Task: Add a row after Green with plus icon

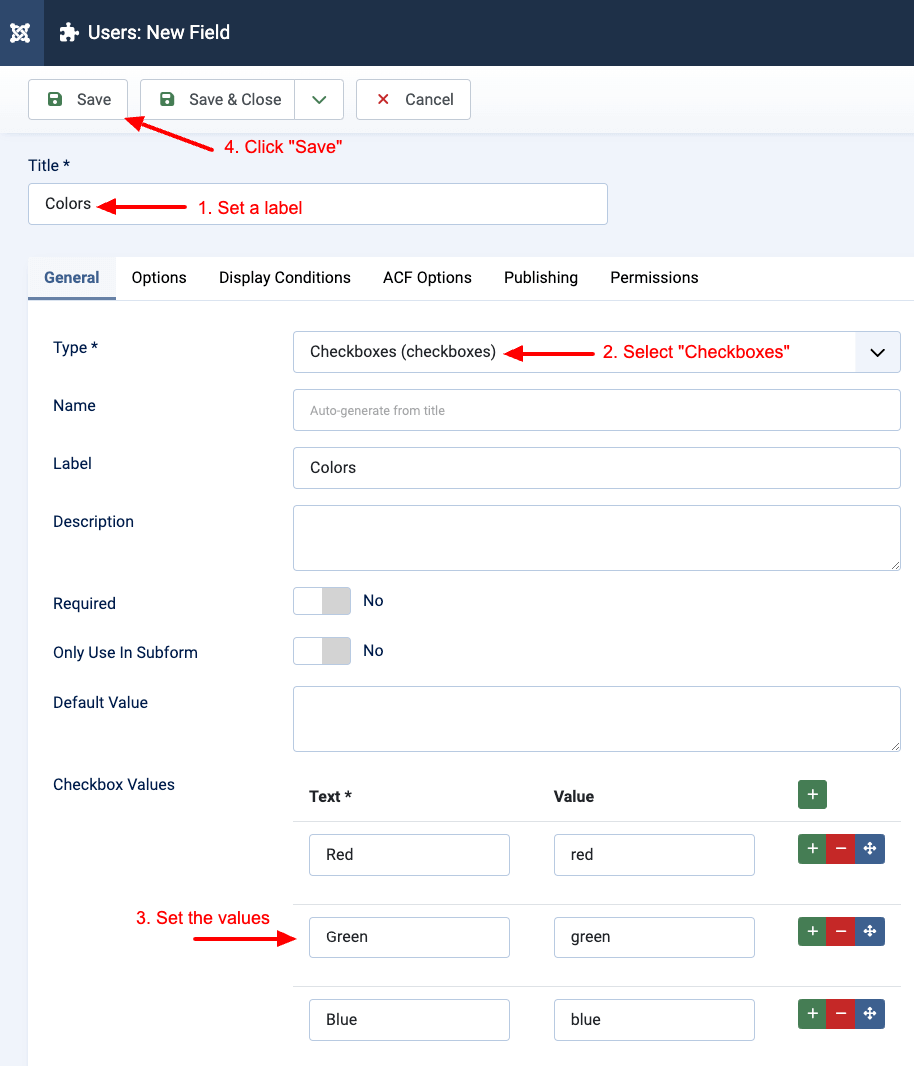Action: [x=812, y=931]
